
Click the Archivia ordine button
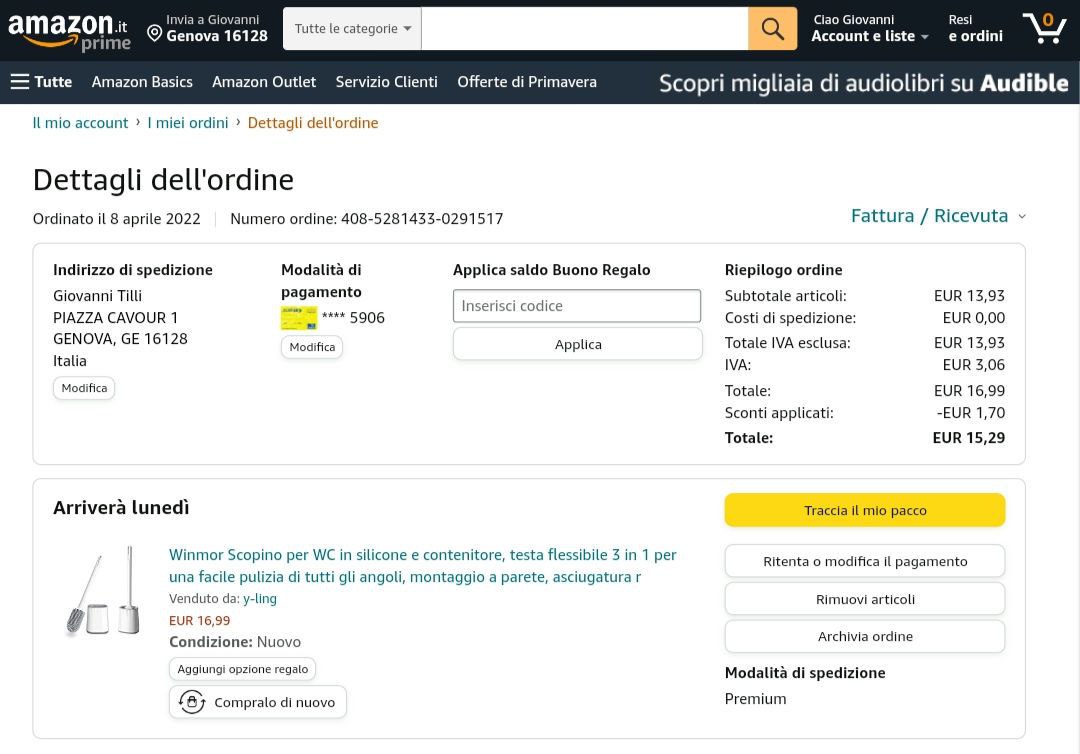865,636
